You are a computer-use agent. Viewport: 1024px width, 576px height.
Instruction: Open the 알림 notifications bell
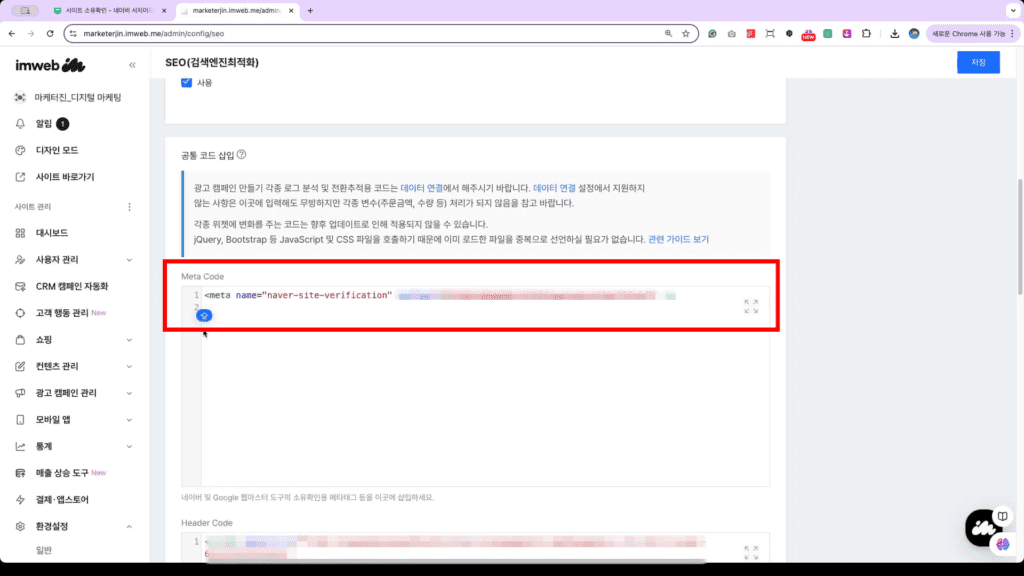pyautogui.click(x=20, y=124)
